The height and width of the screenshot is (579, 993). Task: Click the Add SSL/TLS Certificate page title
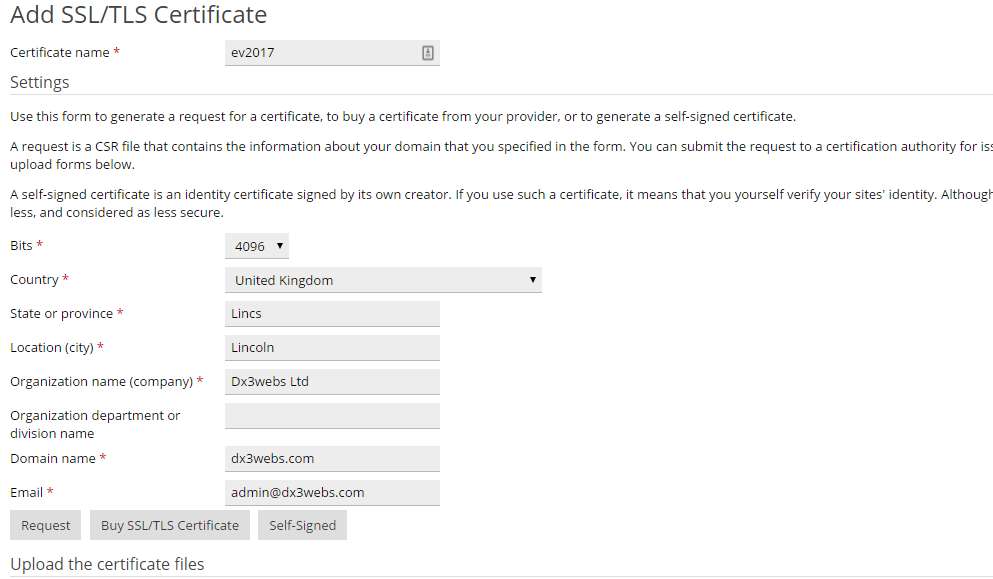click(139, 15)
